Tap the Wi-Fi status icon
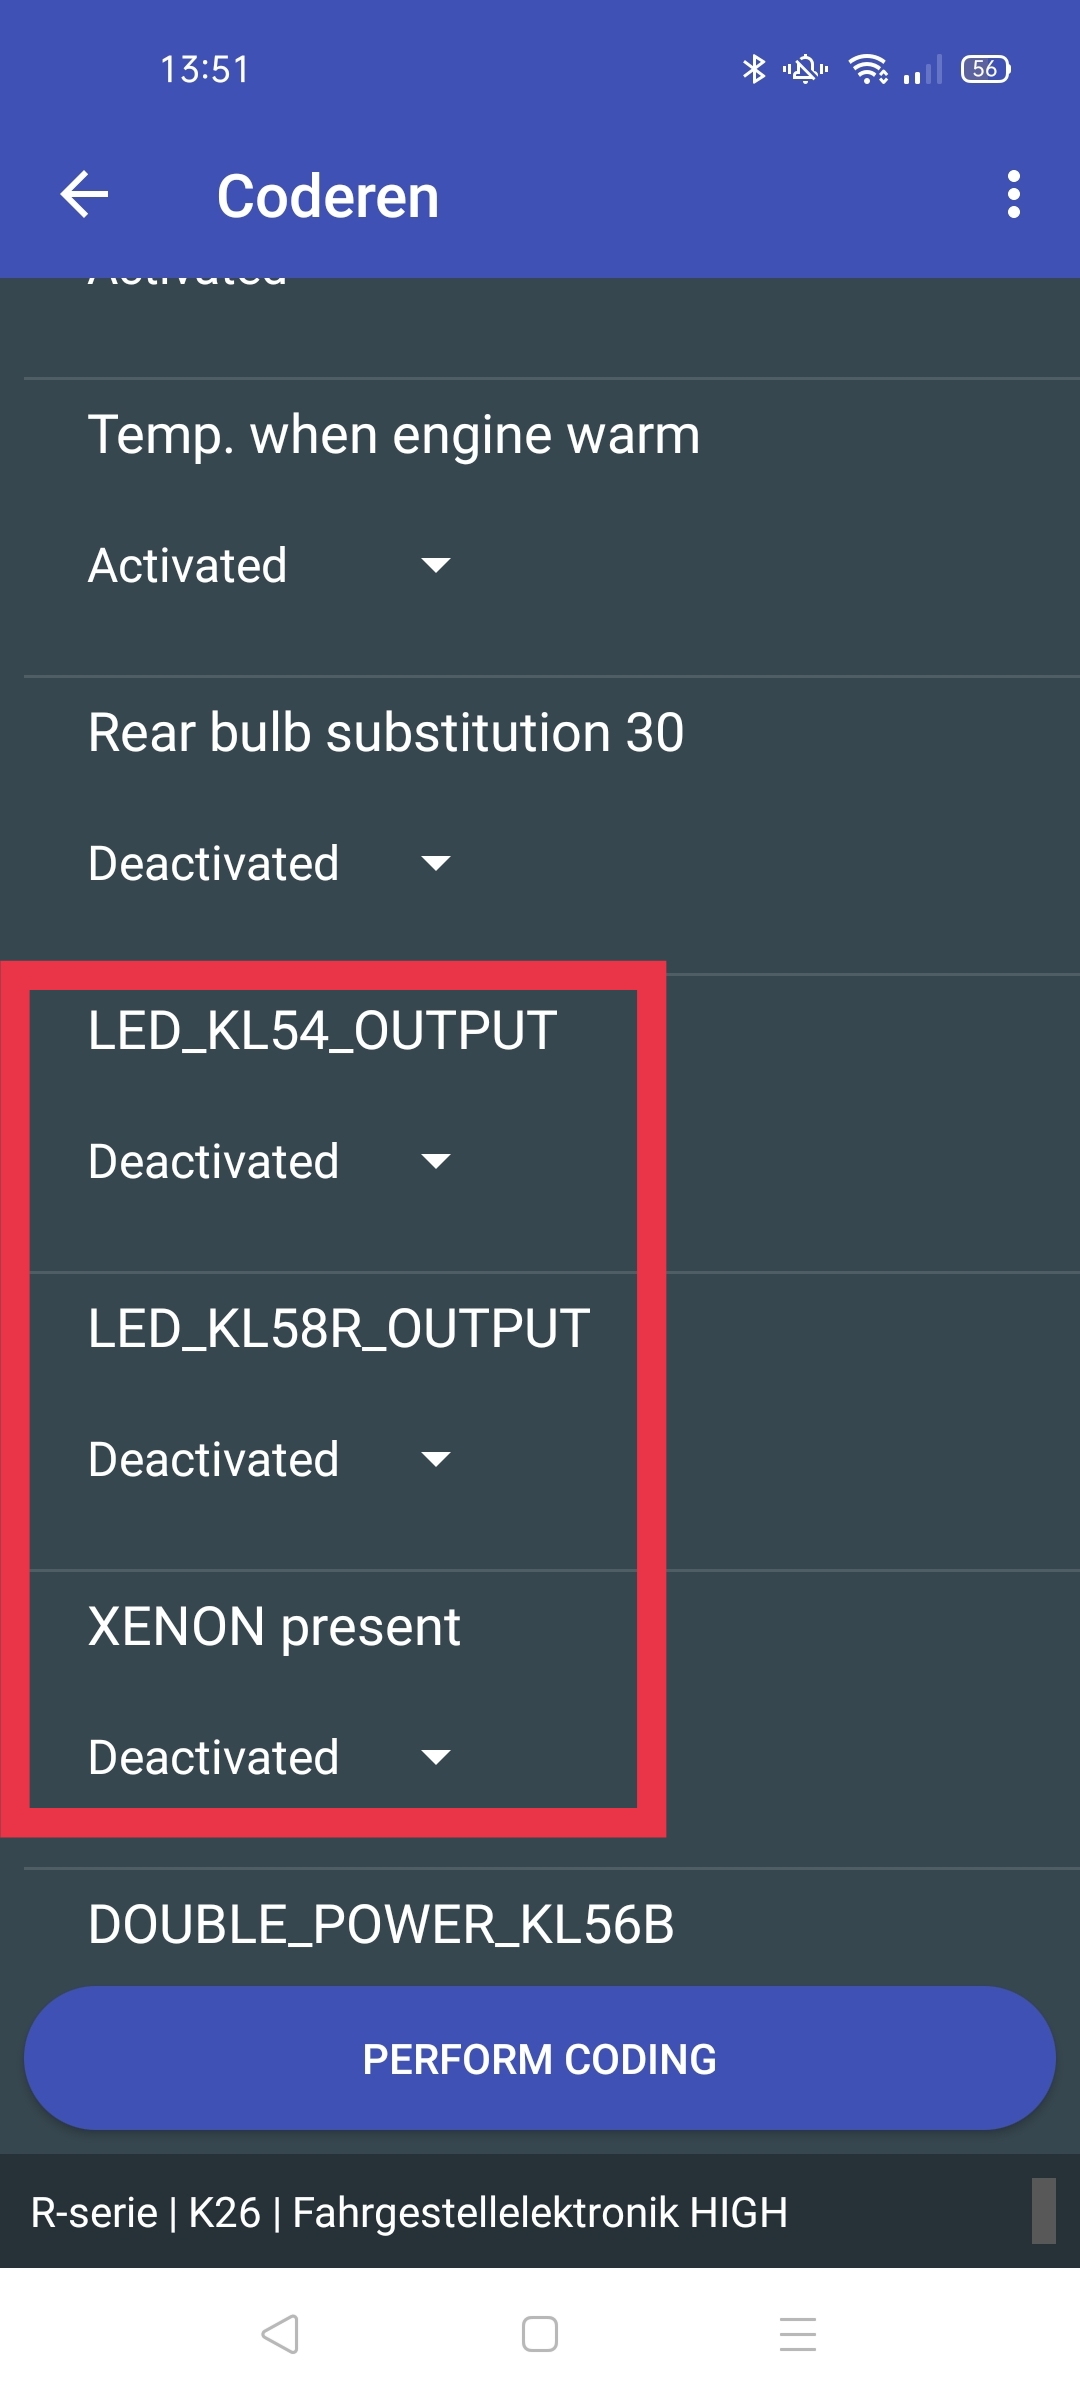 (x=868, y=69)
